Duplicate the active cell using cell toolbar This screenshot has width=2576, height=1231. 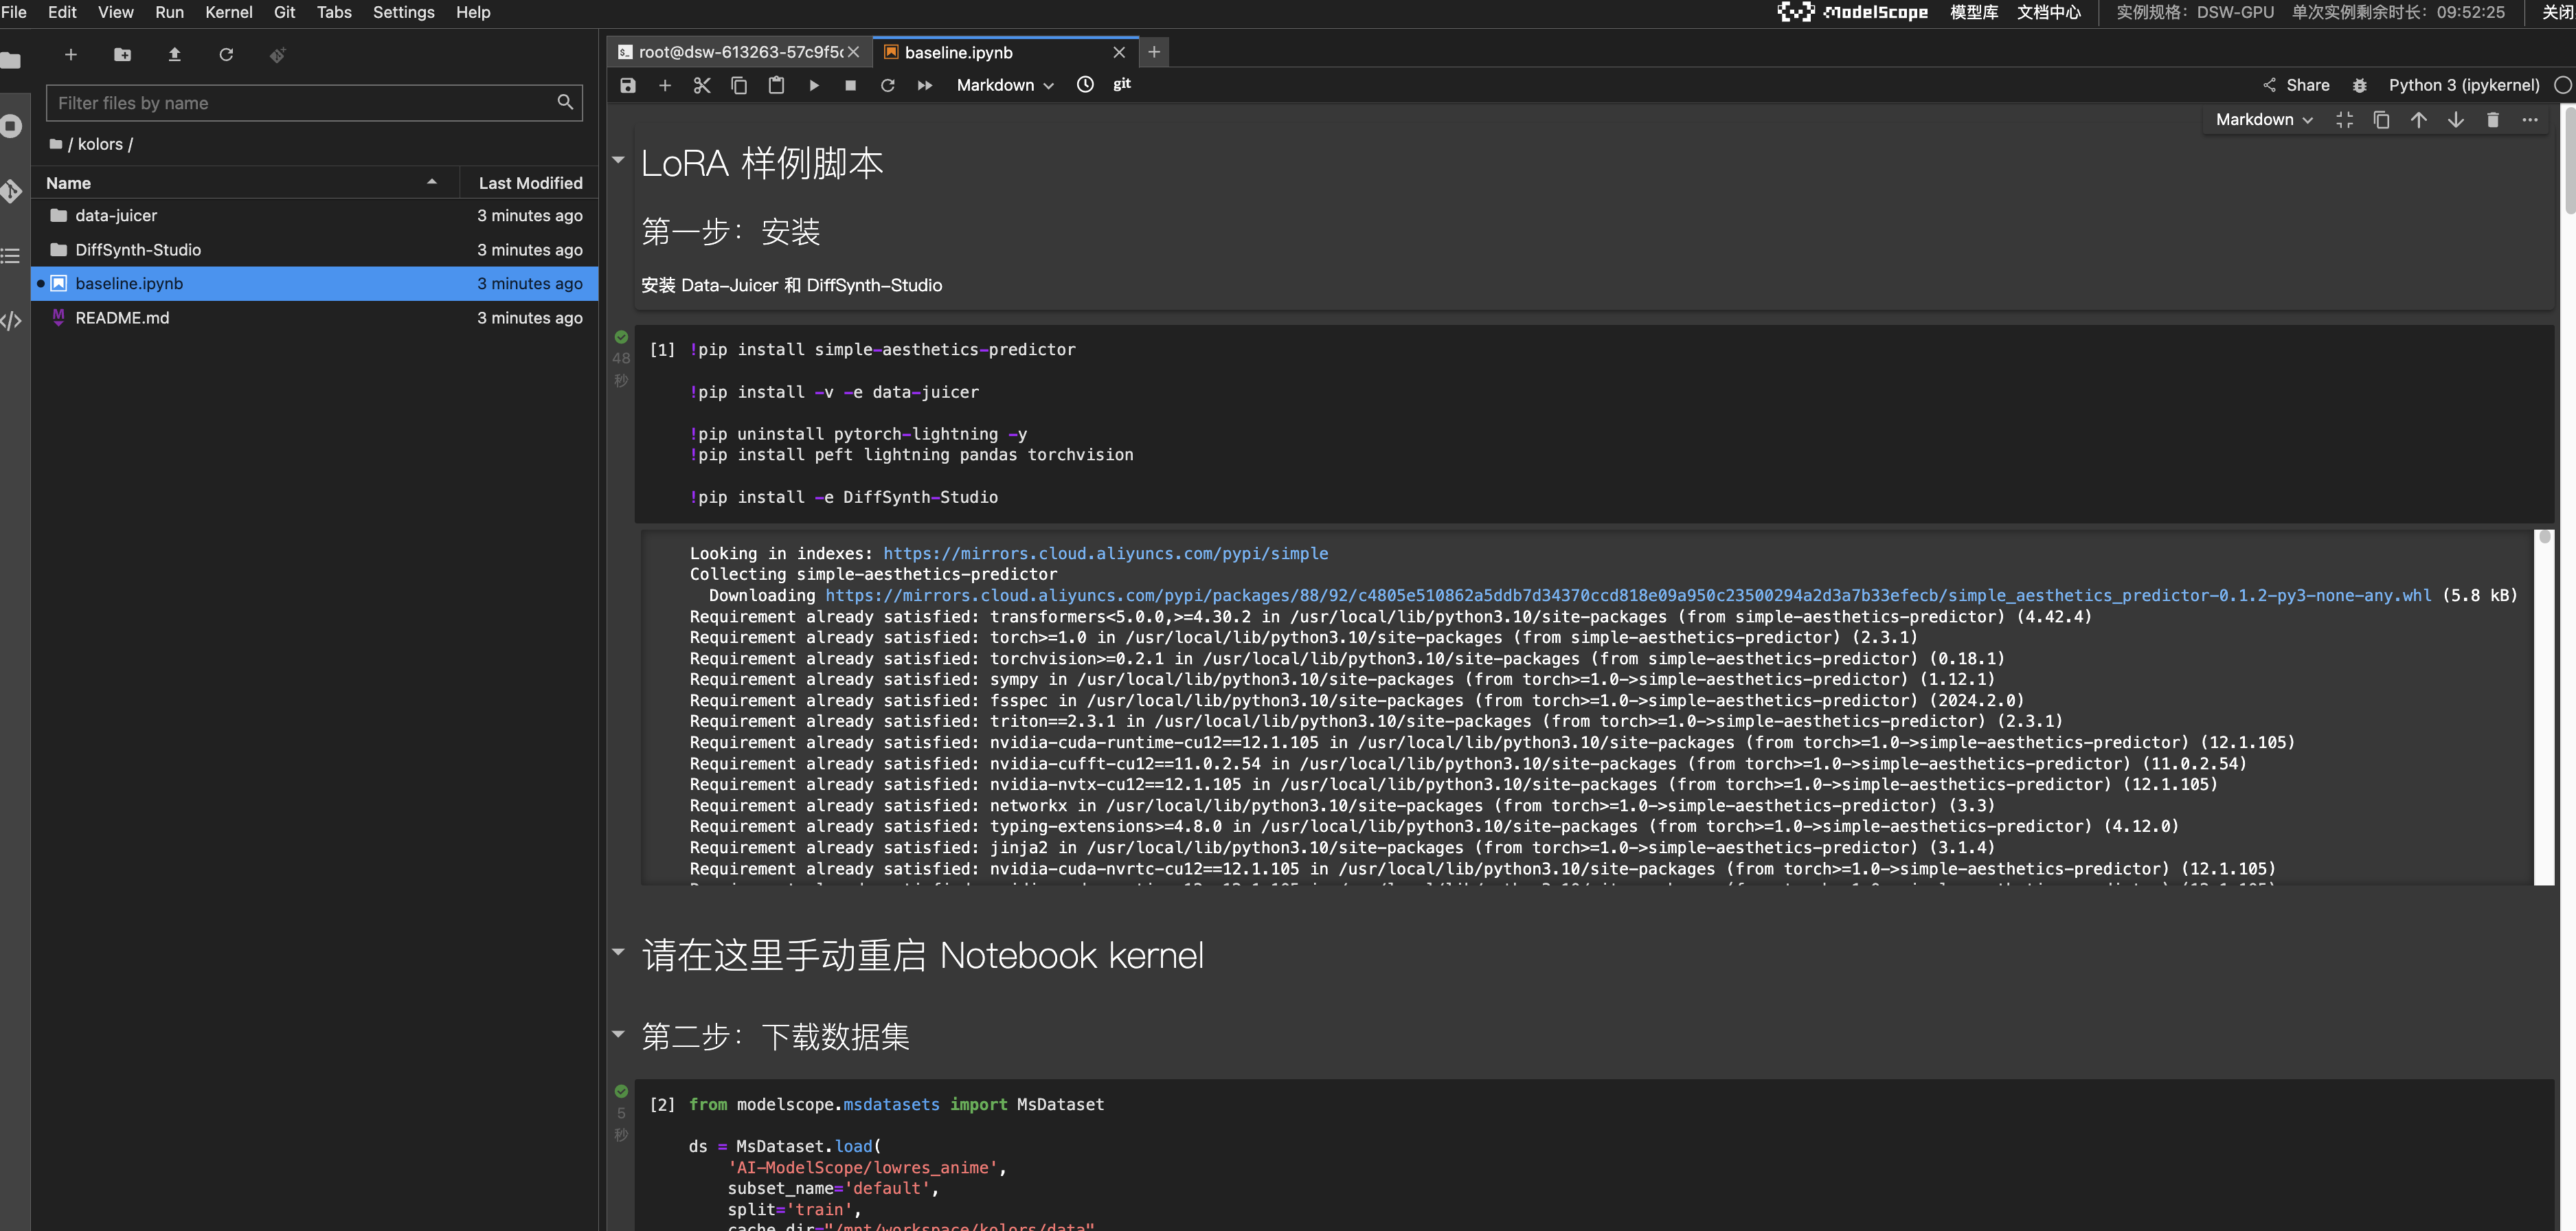2381,120
